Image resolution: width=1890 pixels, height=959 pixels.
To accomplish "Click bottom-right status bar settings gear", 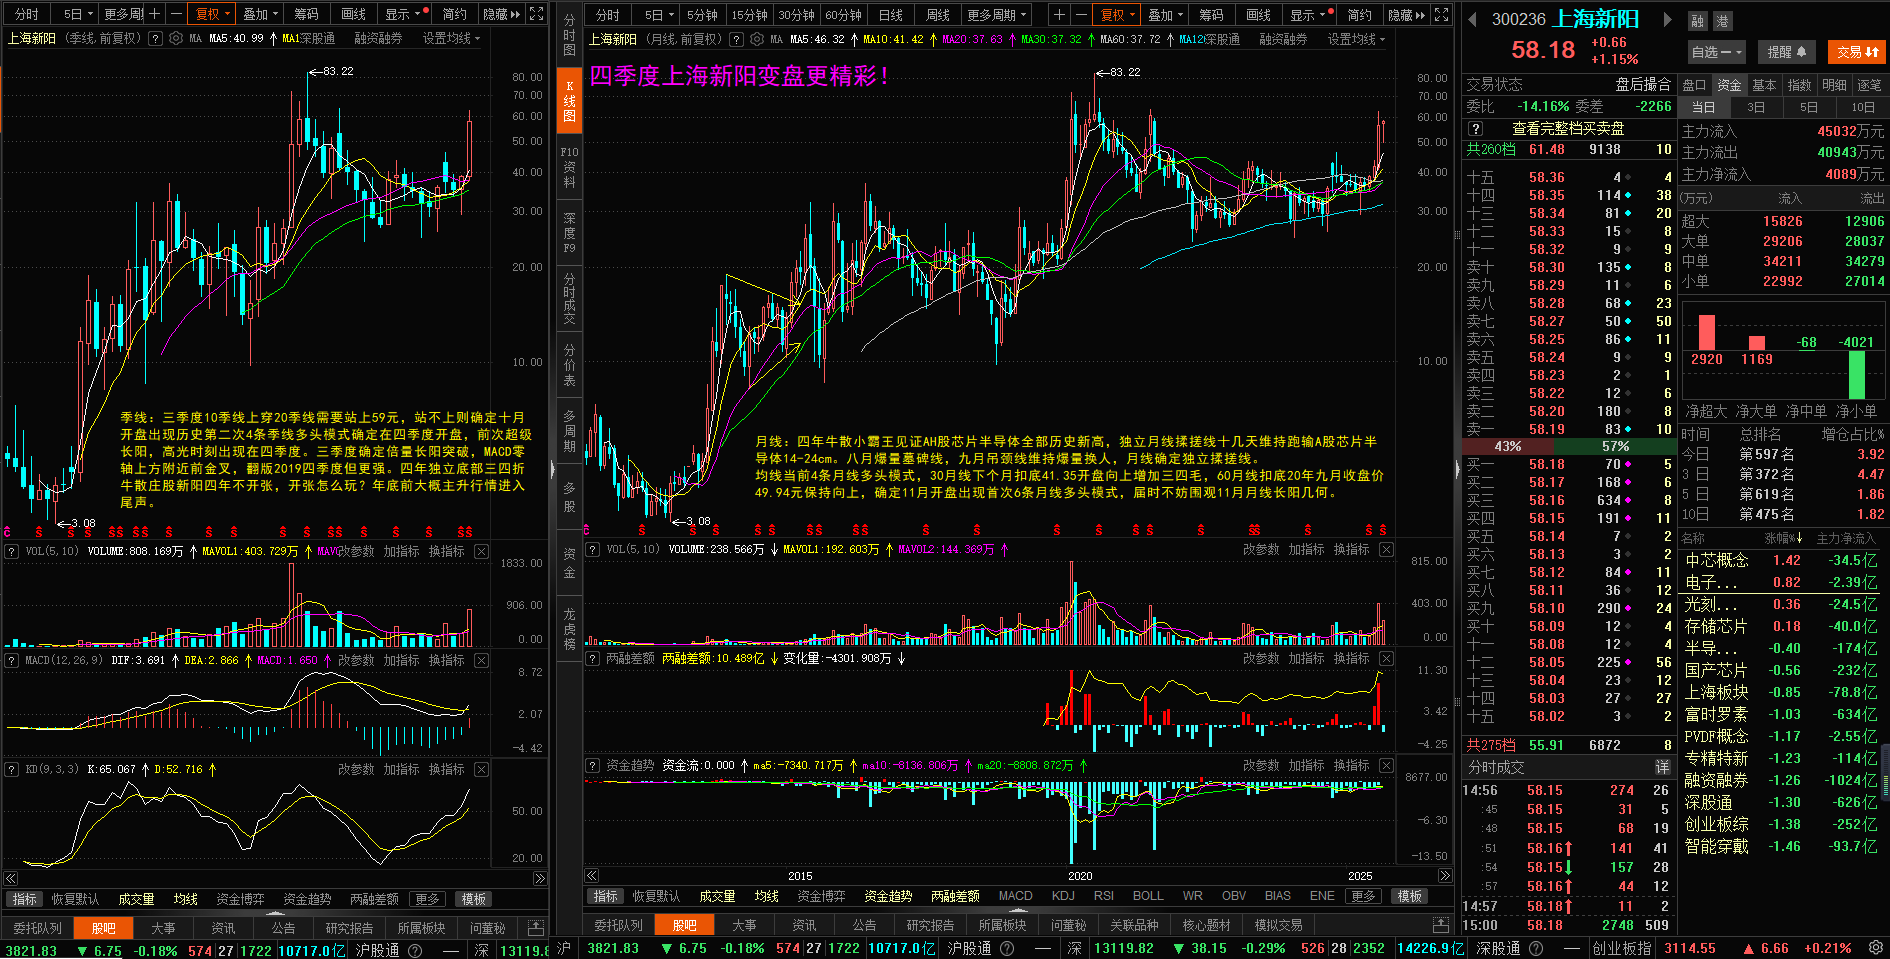I will point(1876,948).
